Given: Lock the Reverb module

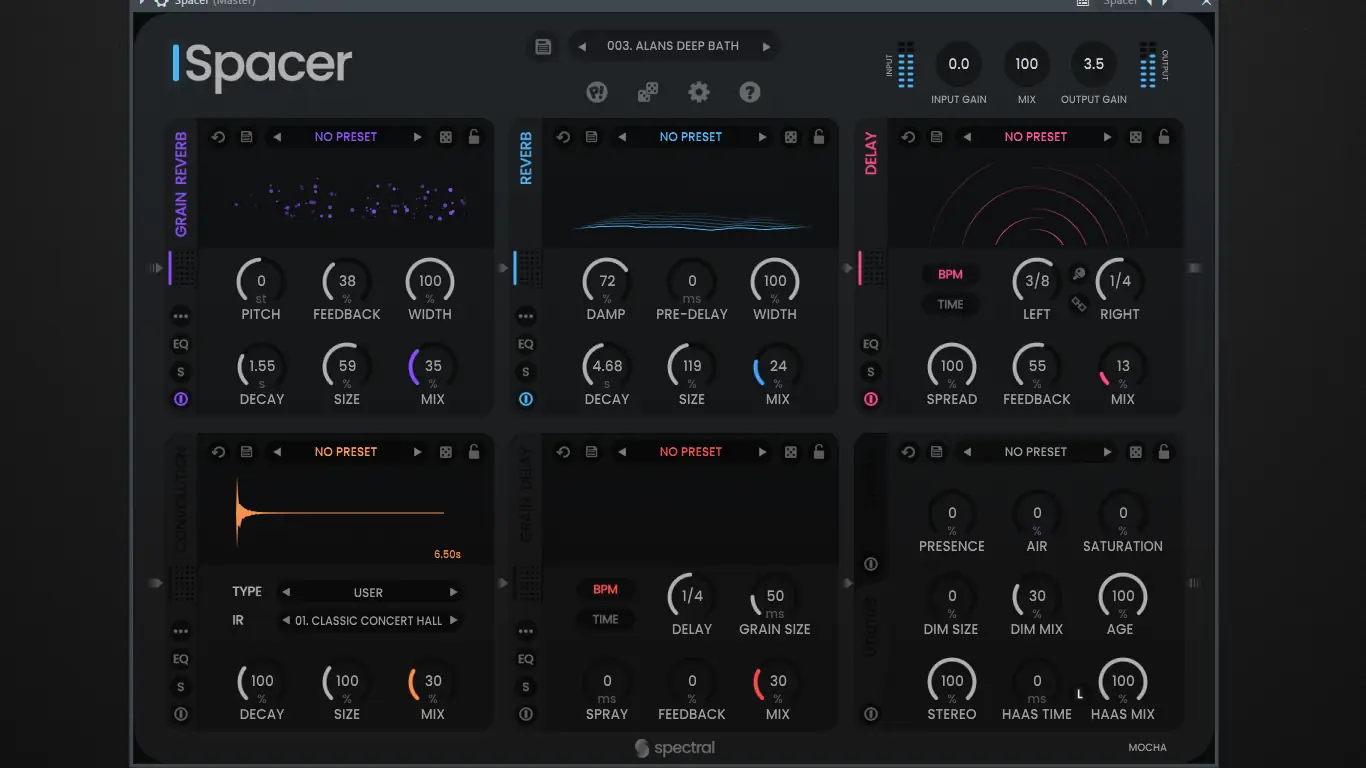Looking at the screenshot, I should pos(819,137).
